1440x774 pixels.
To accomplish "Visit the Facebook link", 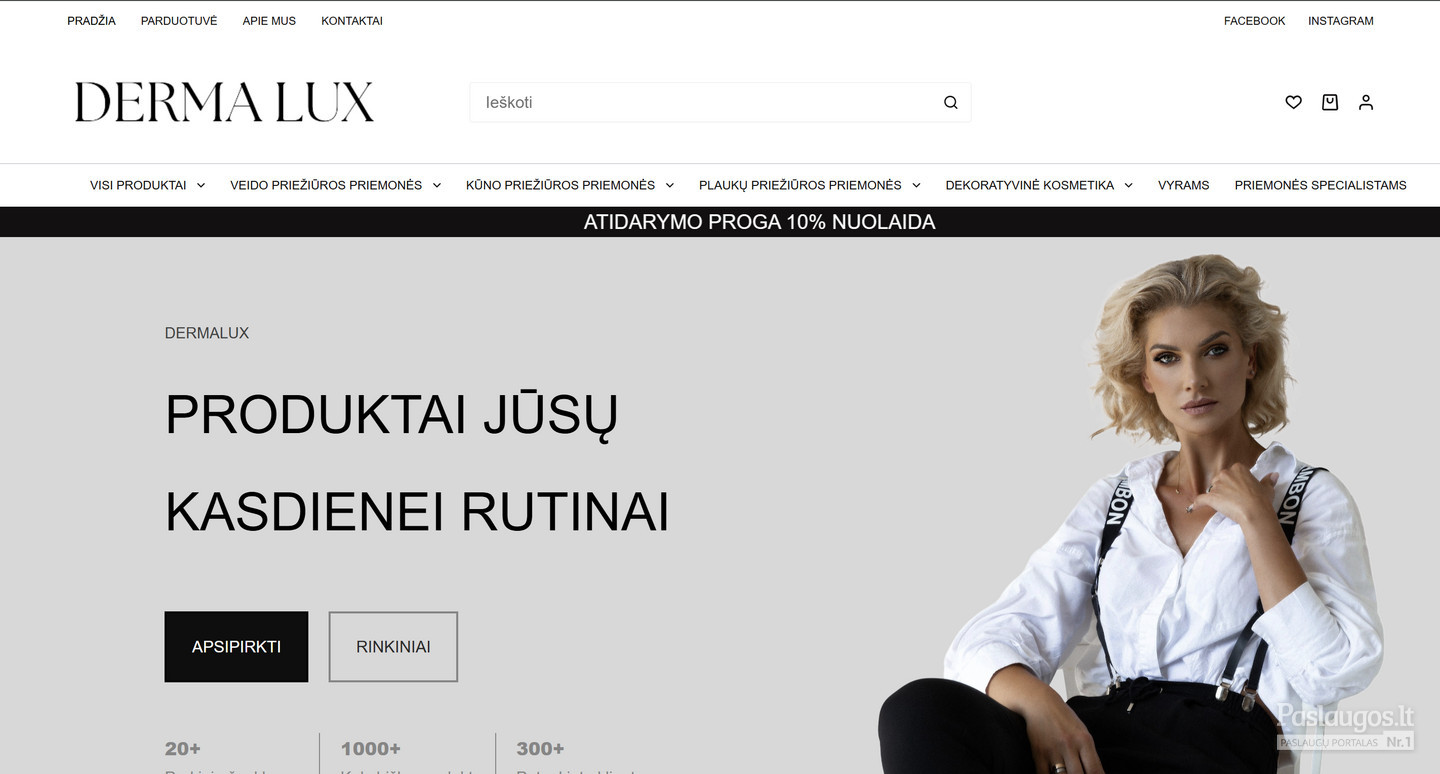I will [1254, 21].
